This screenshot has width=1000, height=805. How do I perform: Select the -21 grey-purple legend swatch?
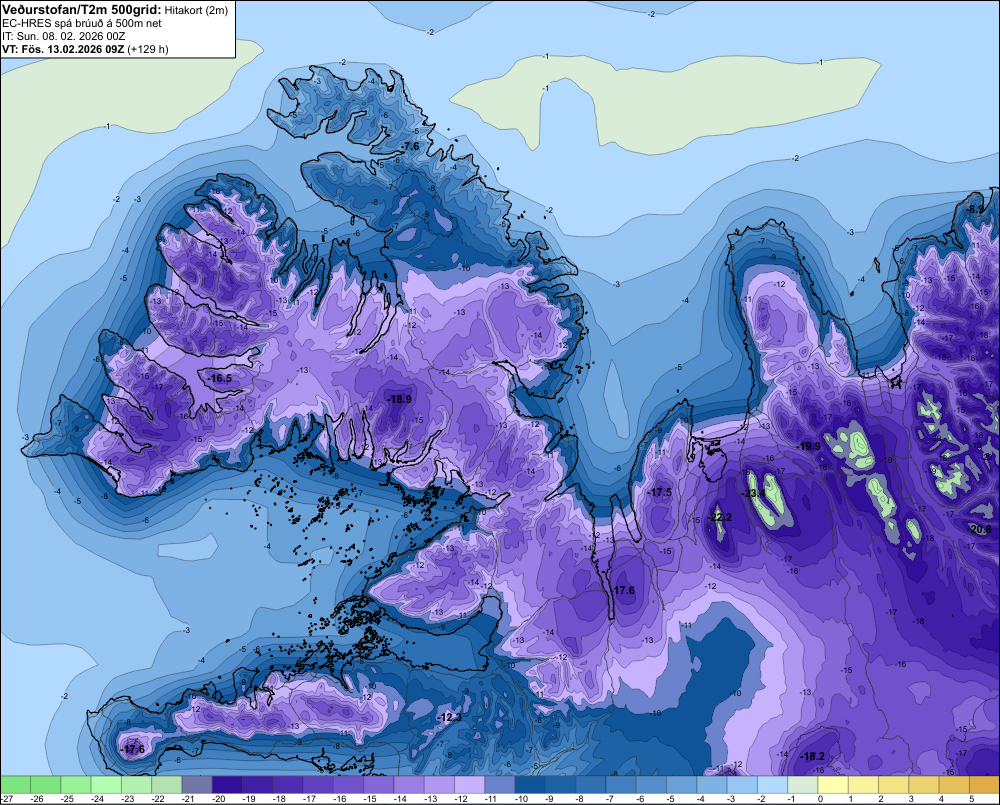(x=196, y=785)
